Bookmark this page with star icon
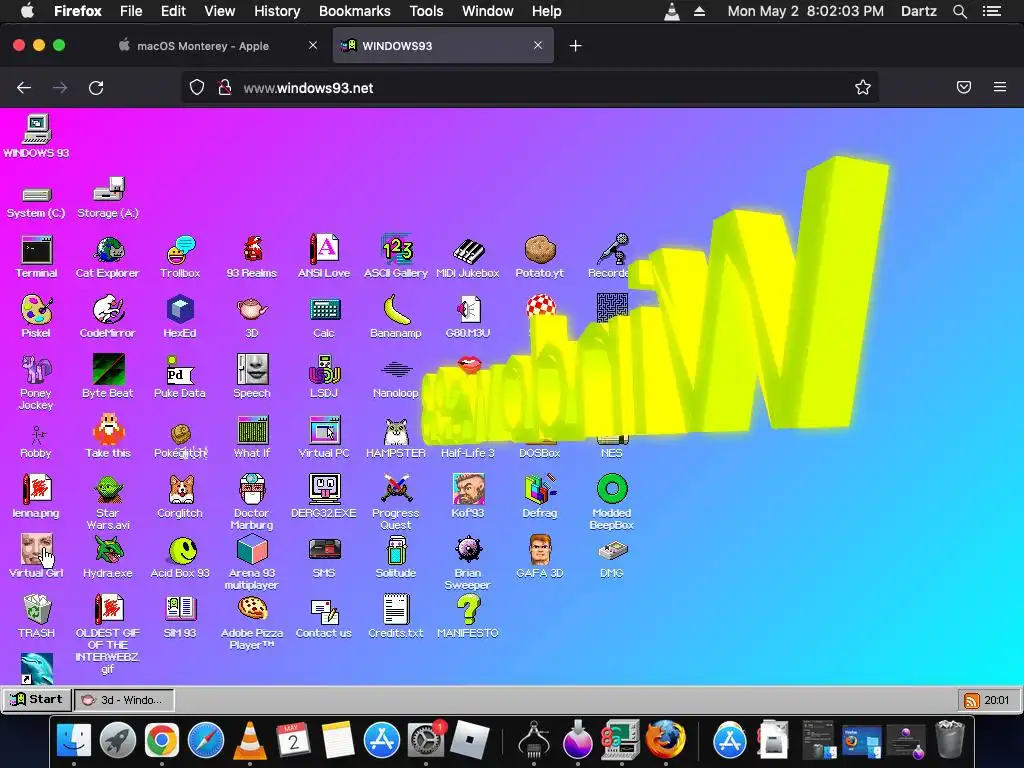The width and height of the screenshot is (1024, 768). point(863,88)
